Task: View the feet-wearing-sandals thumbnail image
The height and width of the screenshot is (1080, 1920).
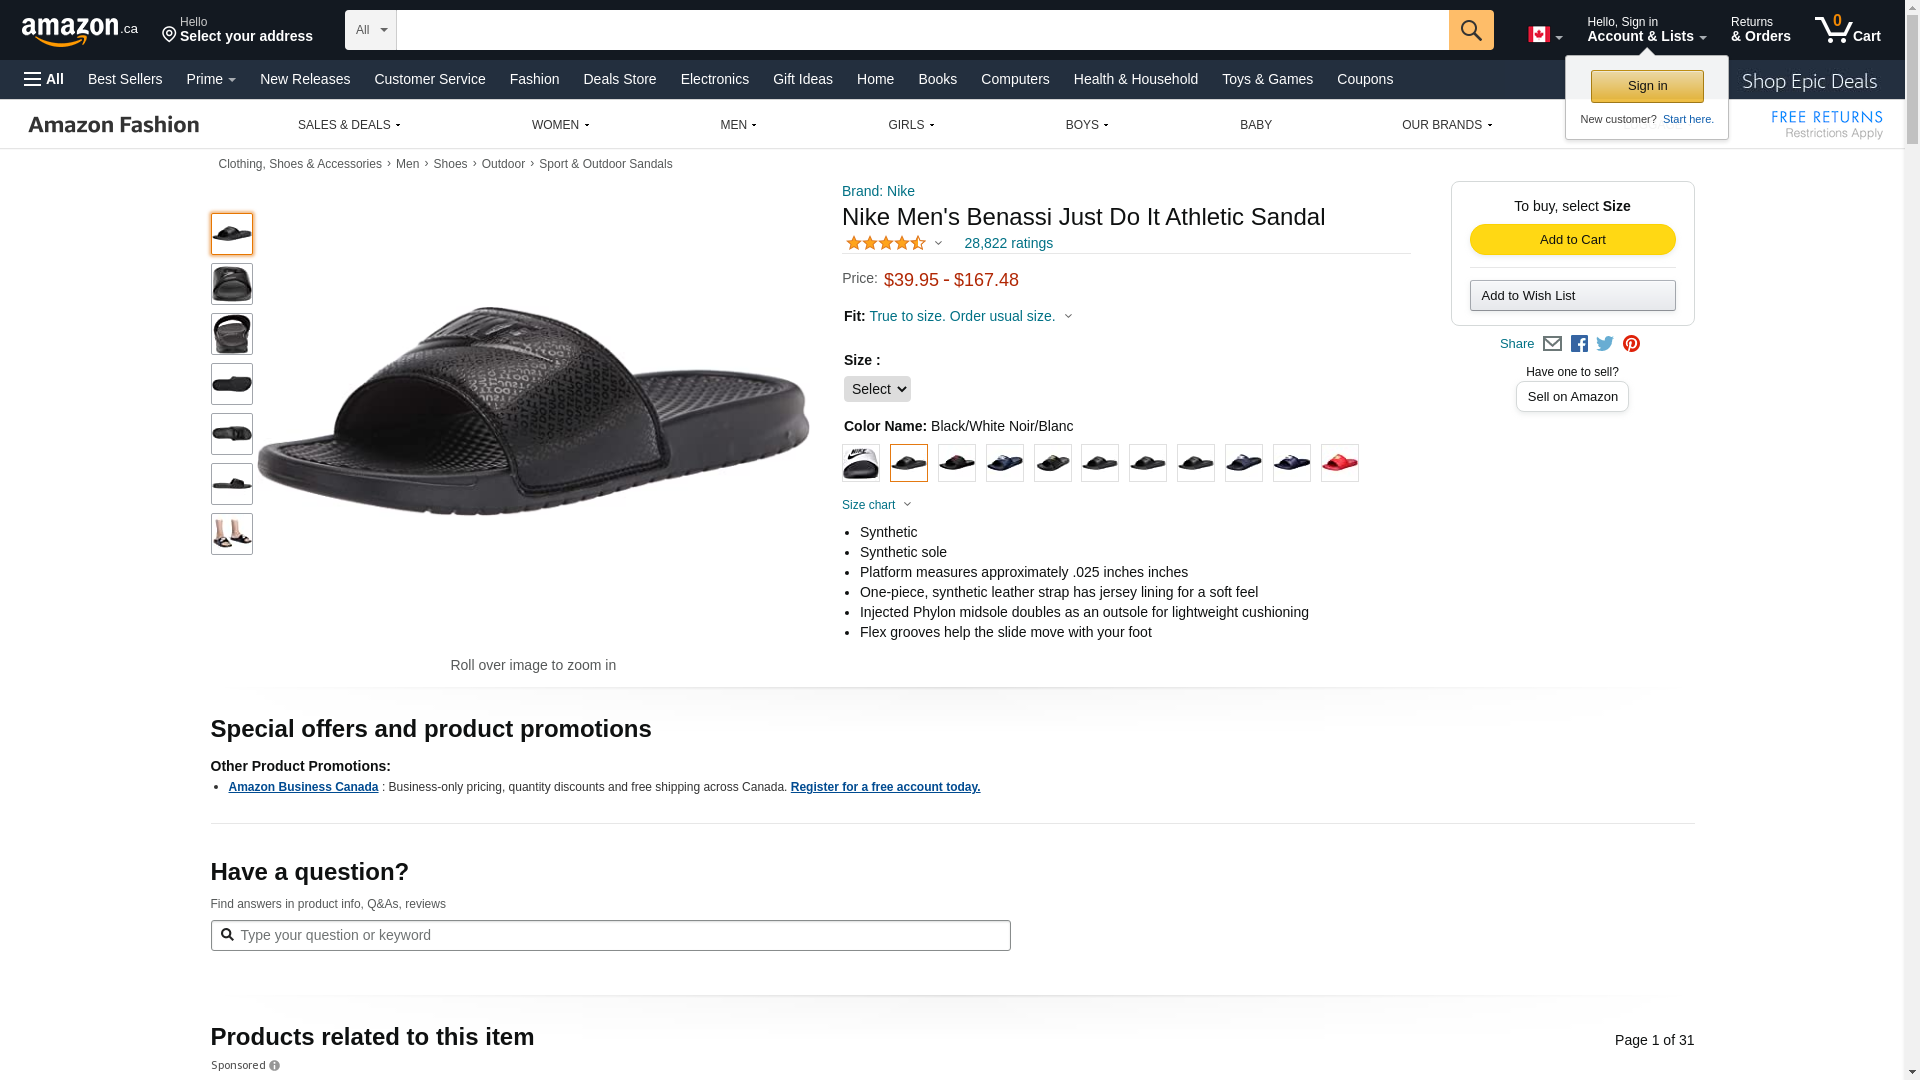Action: tap(231, 534)
